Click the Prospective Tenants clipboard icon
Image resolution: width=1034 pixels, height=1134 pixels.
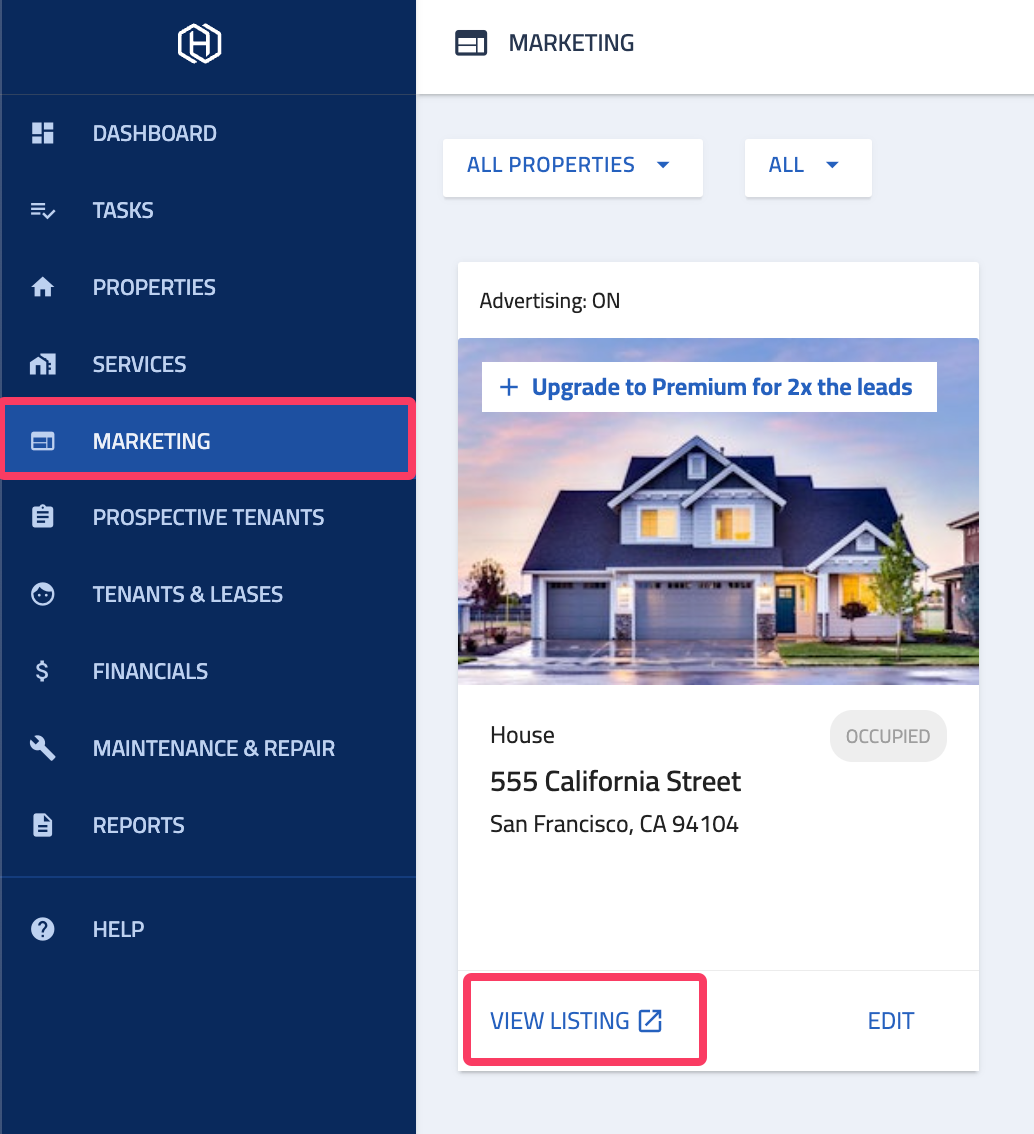[43, 517]
